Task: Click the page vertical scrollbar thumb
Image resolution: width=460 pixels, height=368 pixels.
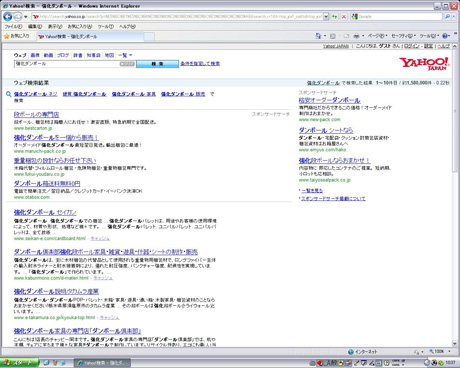Action: [x=455, y=112]
